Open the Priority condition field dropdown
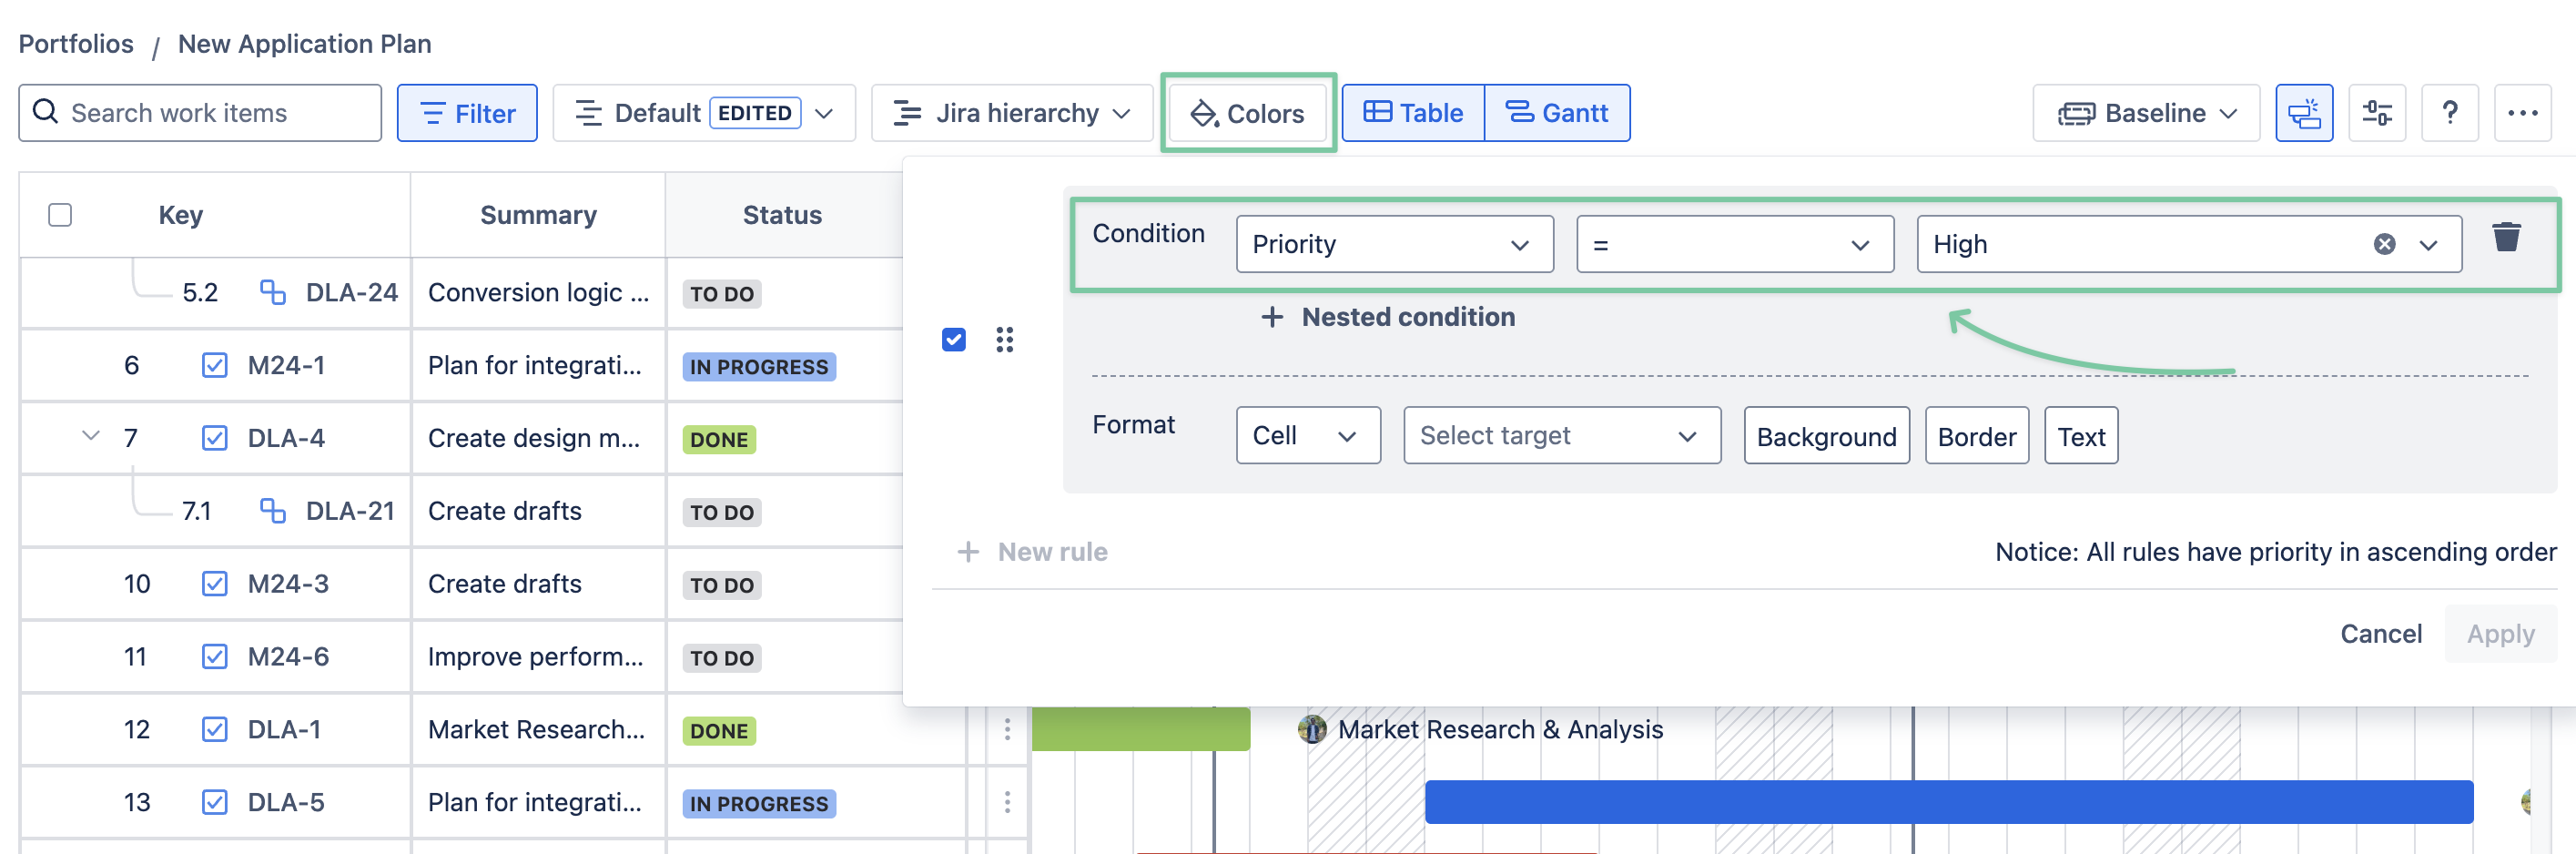Viewport: 2576px width, 854px height. [1393, 244]
